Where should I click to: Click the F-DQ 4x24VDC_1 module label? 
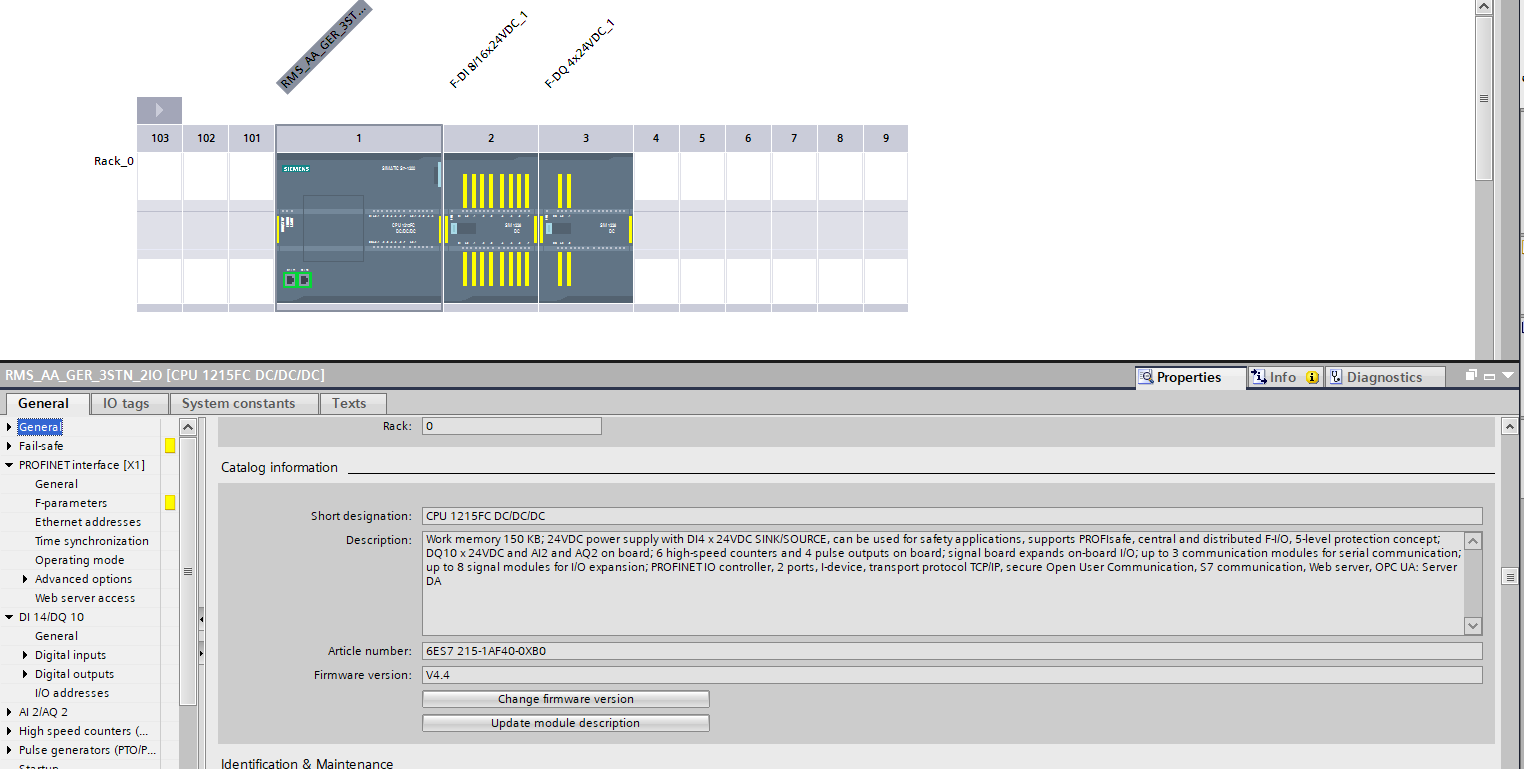[x=579, y=53]
